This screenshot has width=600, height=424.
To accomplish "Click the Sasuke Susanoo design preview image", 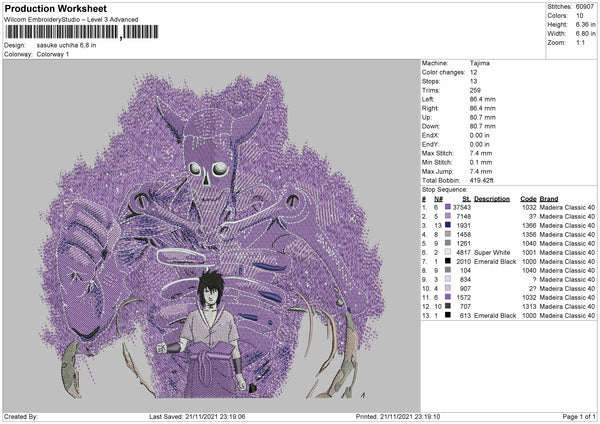I will pyautogui.click(x=212, y=236).
